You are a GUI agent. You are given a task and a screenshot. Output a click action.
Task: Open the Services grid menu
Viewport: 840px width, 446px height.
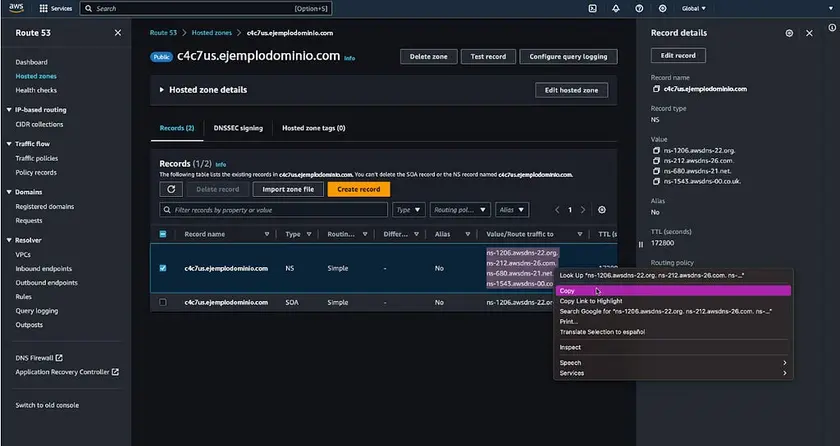tap(55, 9)
